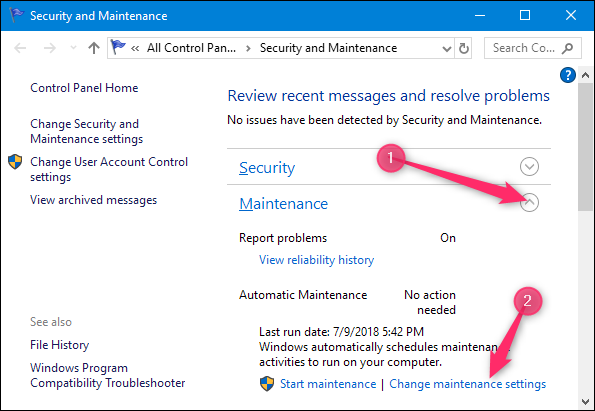Open the View reliability history link
Image resolution: width=595 pixels, height=411 pixels.
(316, 260)
